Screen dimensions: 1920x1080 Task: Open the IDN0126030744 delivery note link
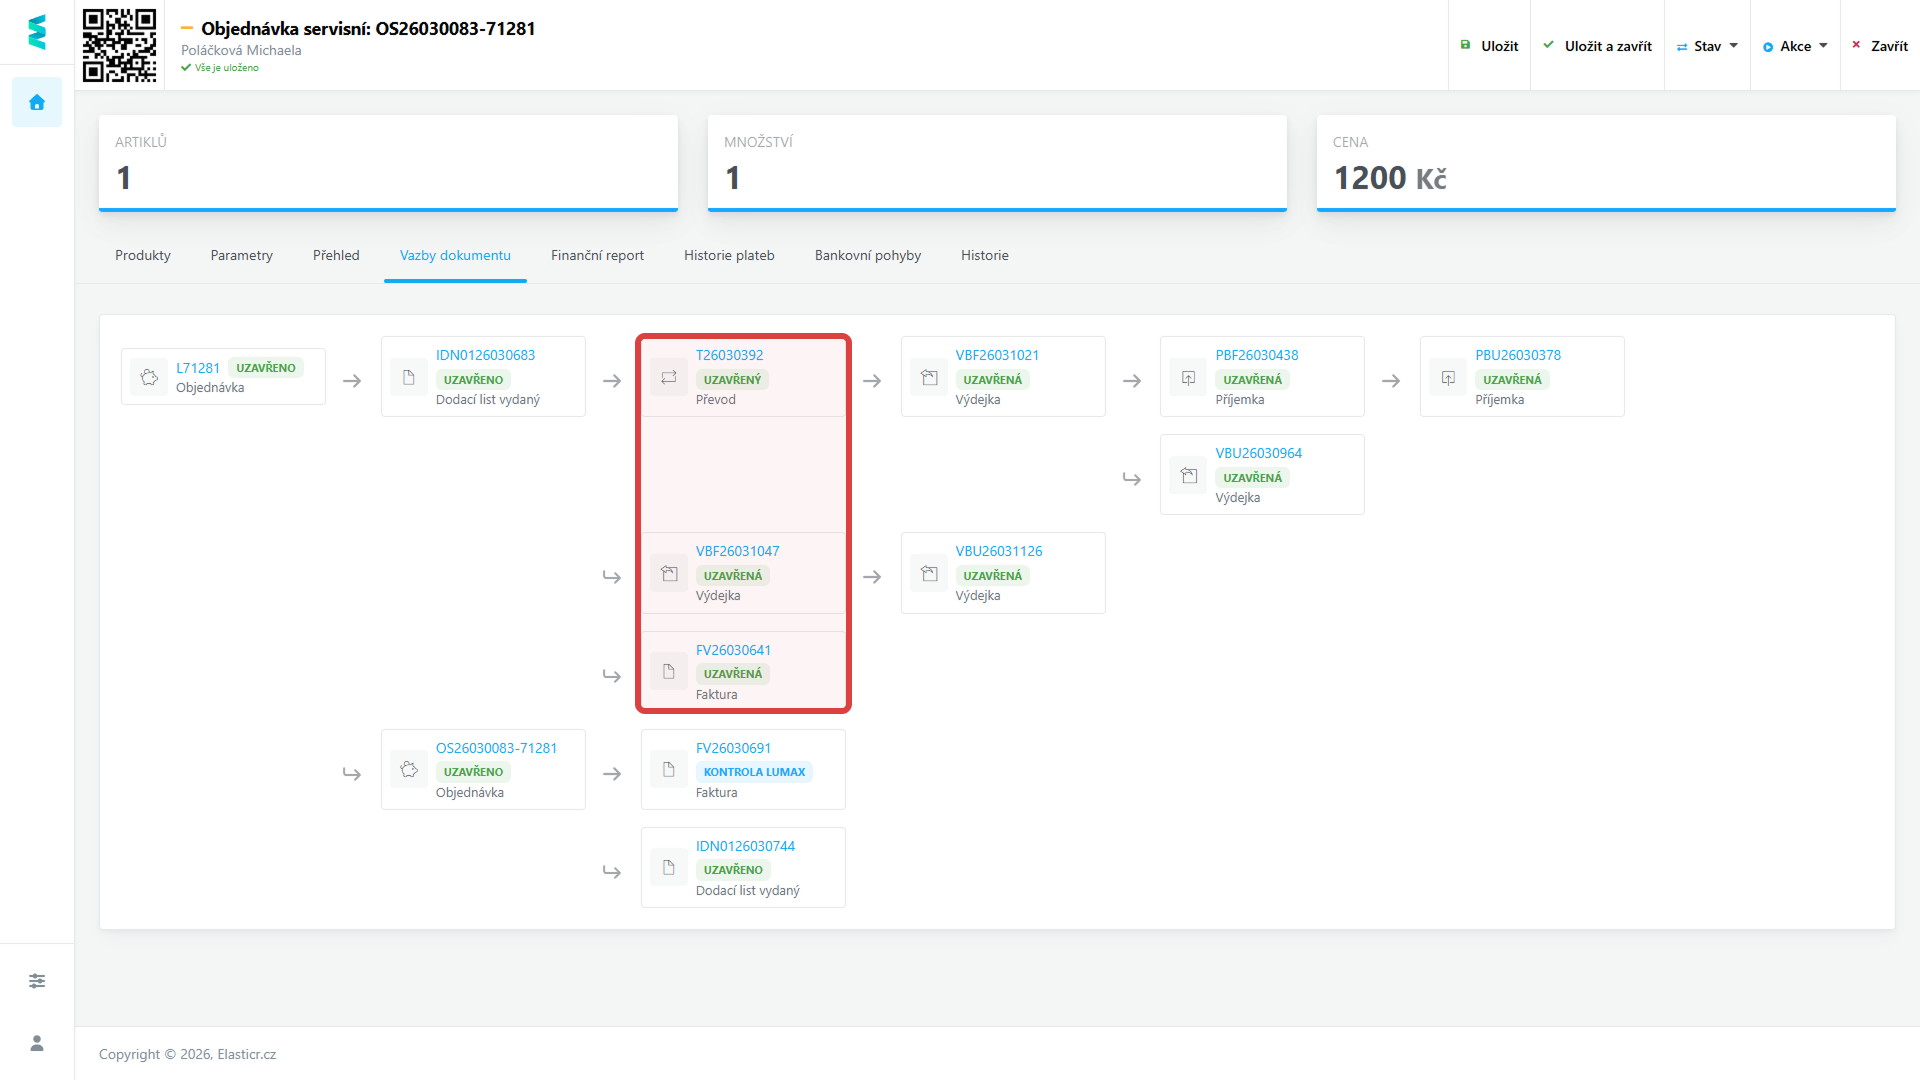(745, 846)
